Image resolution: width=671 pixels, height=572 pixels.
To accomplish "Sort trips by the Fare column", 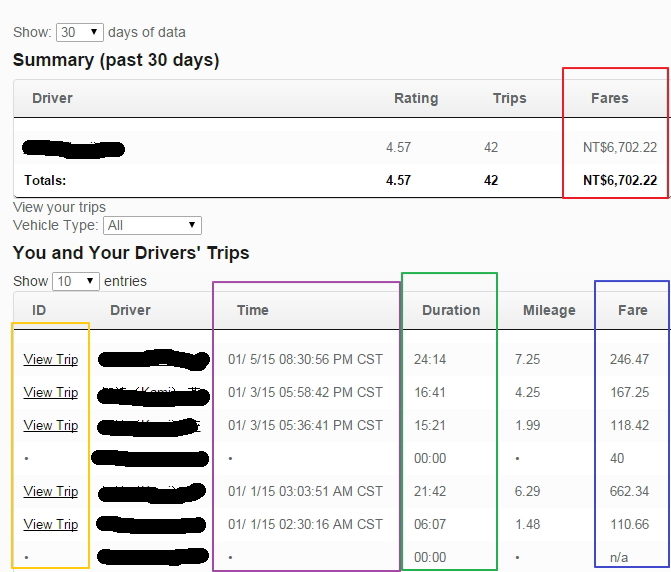I will coord(632,310).
